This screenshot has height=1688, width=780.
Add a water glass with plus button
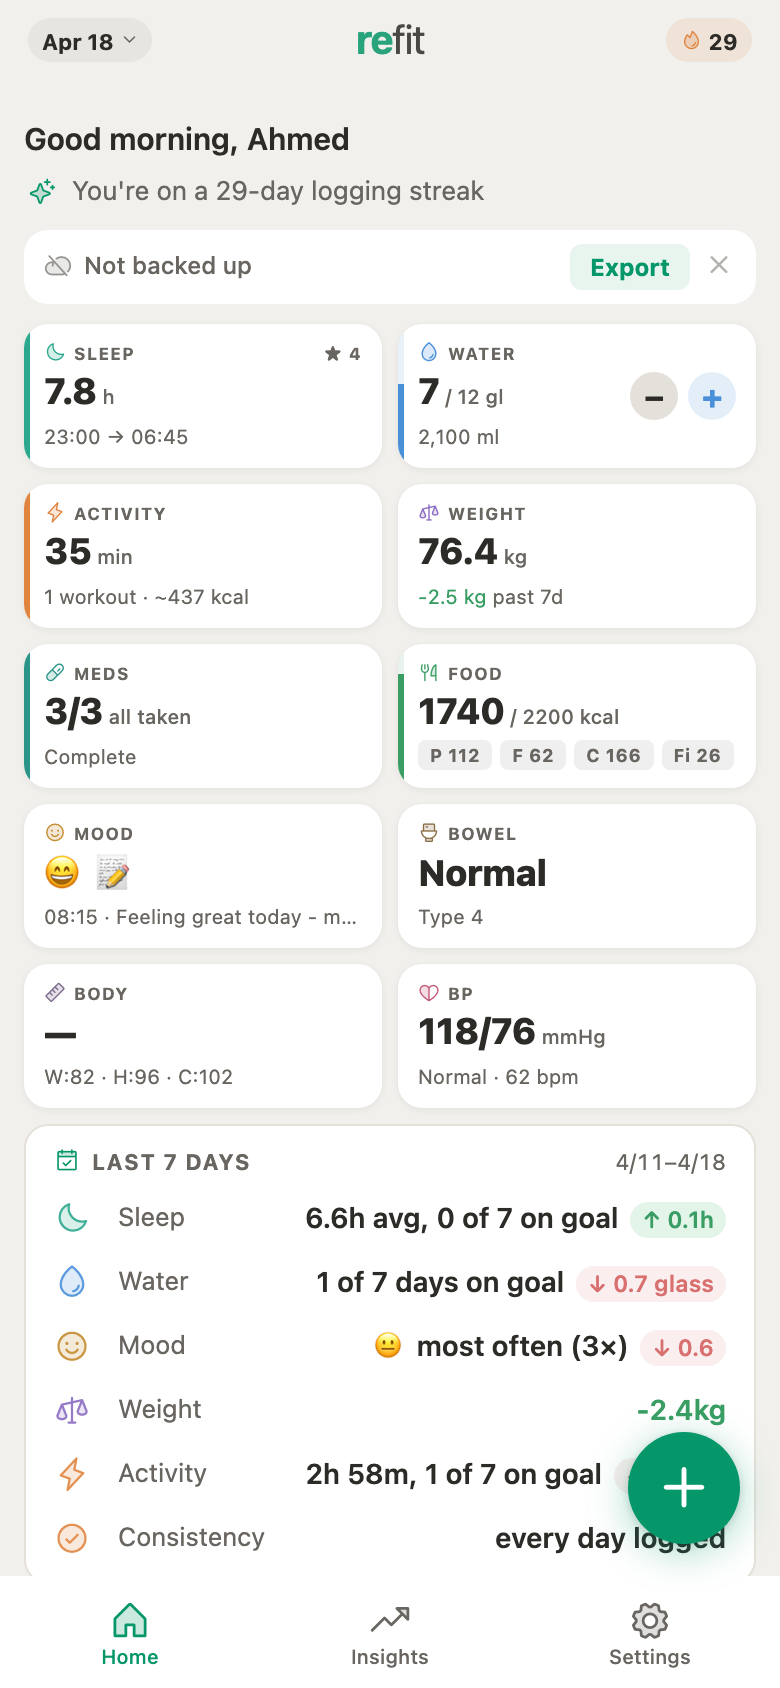[x=712, y=397]
